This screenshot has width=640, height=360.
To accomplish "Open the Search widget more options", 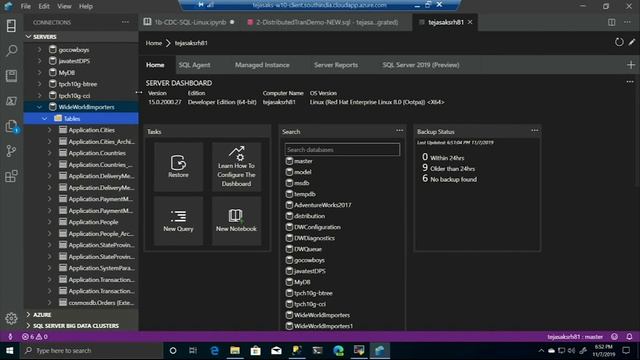I will (x=400, y=131).
